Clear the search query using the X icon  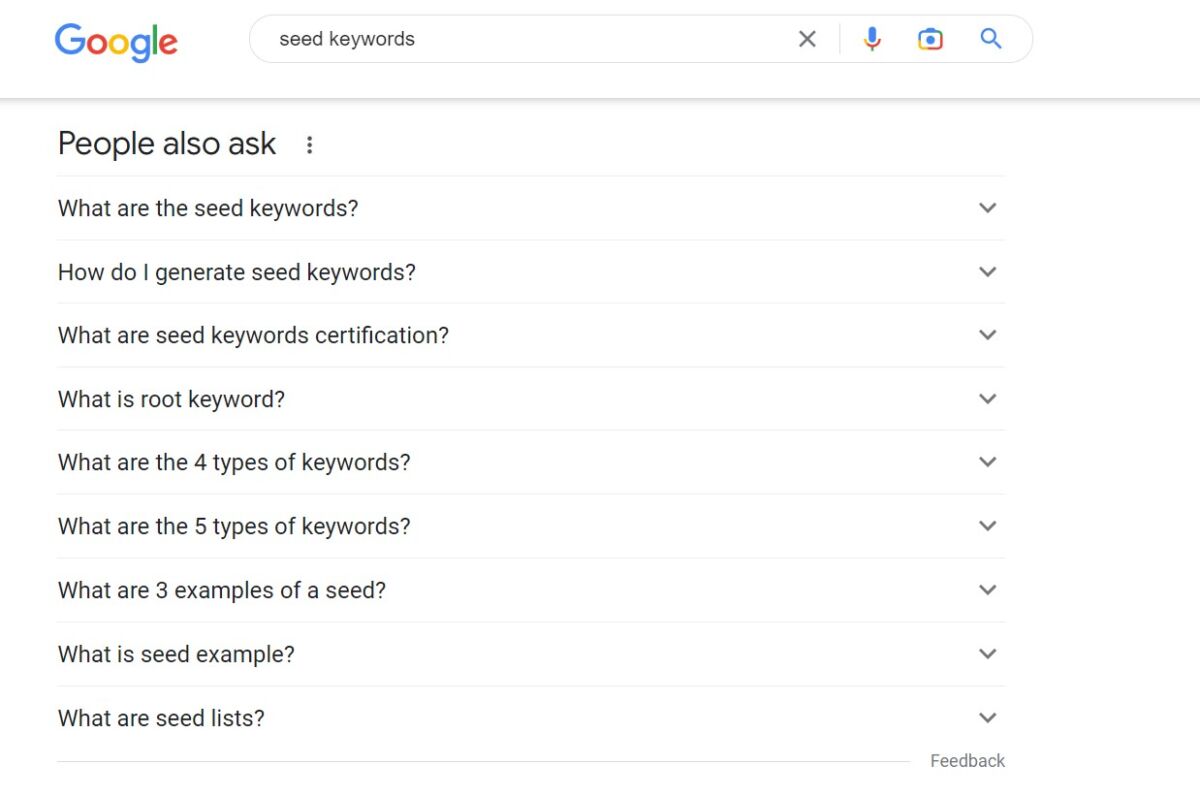pyautogui.click(x=807, y=38)
